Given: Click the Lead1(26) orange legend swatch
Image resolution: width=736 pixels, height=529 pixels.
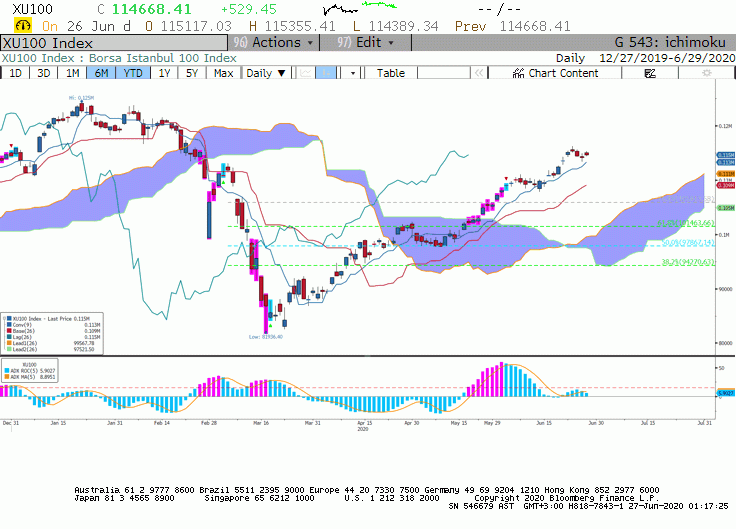Looking at the screenshot, I should click(9, 343).
